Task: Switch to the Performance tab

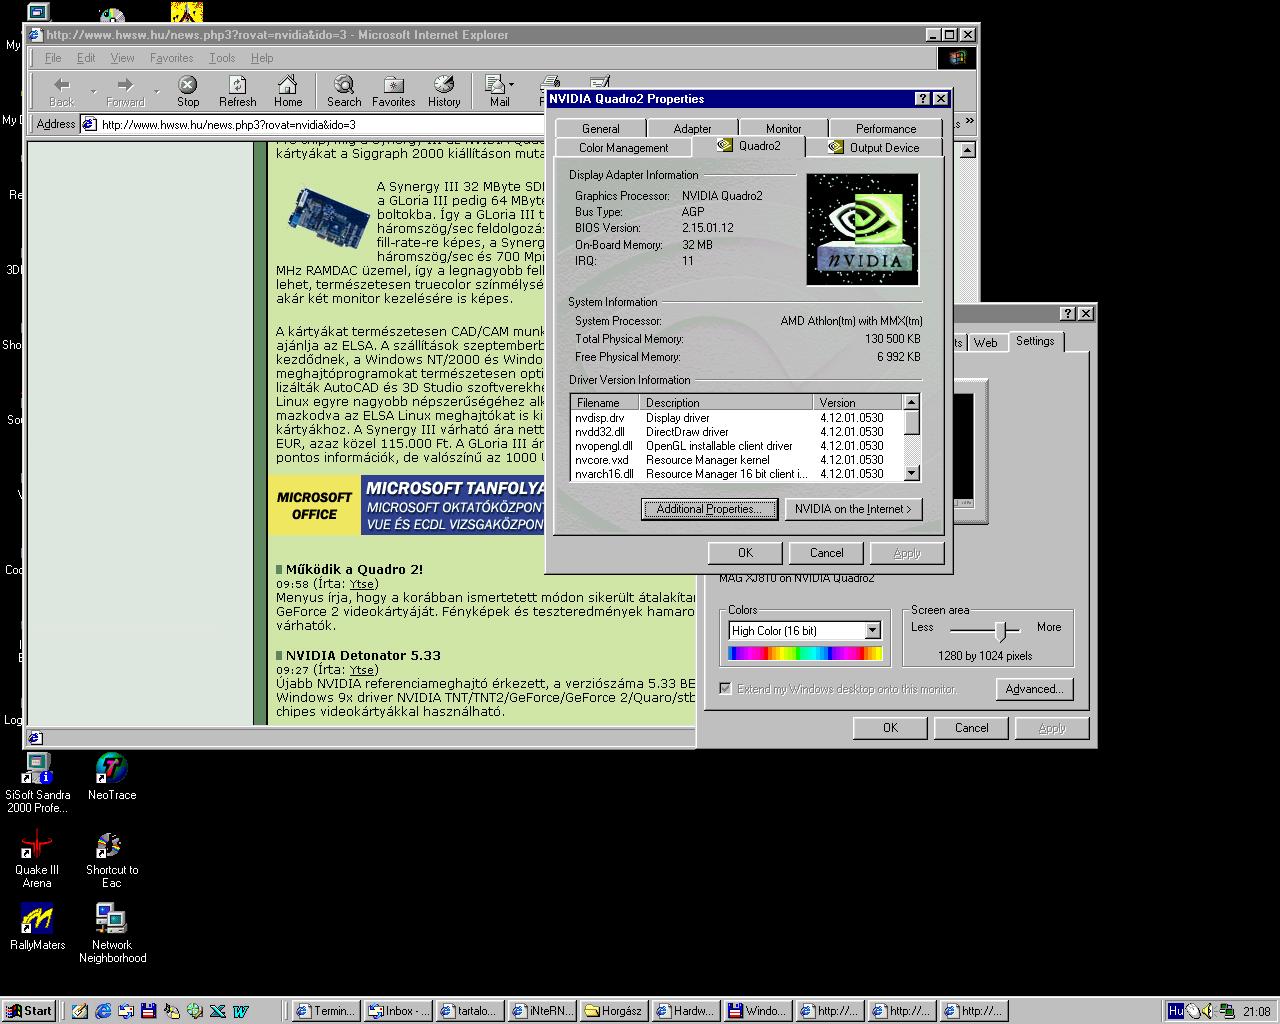Action: click(885, 129)
